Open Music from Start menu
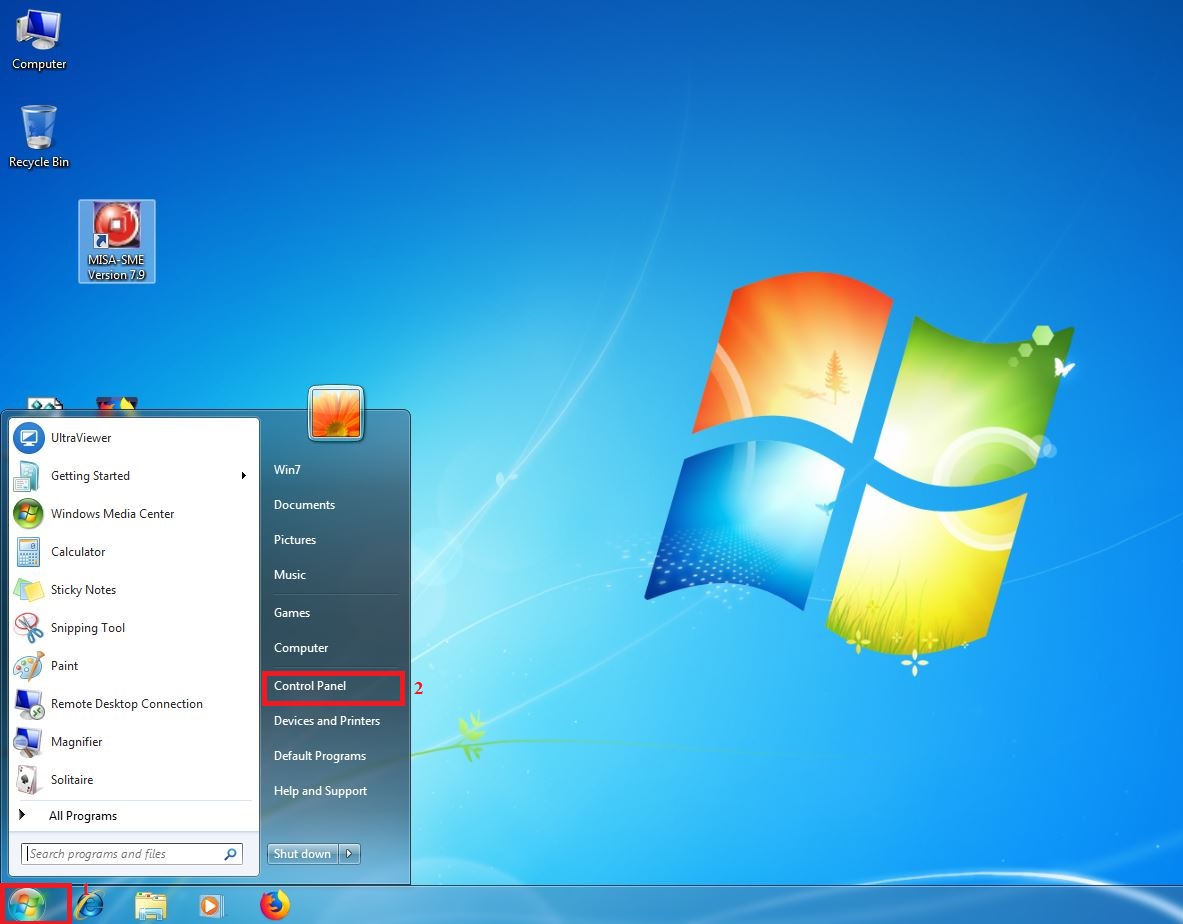The height and width of the screenshot is (924, 1183). [290, 575]
